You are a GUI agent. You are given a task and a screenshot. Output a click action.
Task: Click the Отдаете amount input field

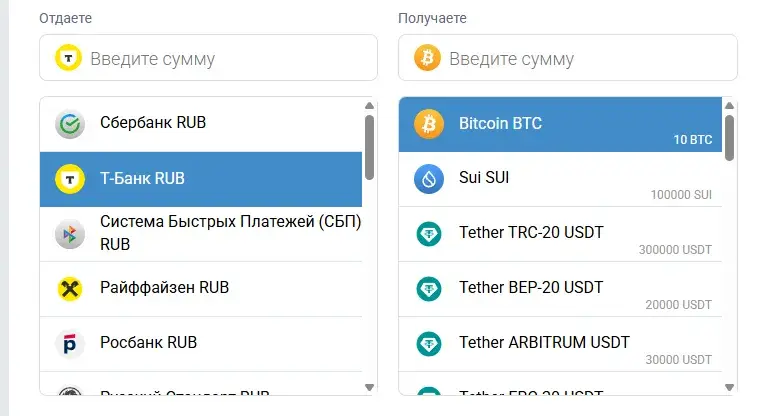click(209, 57)
